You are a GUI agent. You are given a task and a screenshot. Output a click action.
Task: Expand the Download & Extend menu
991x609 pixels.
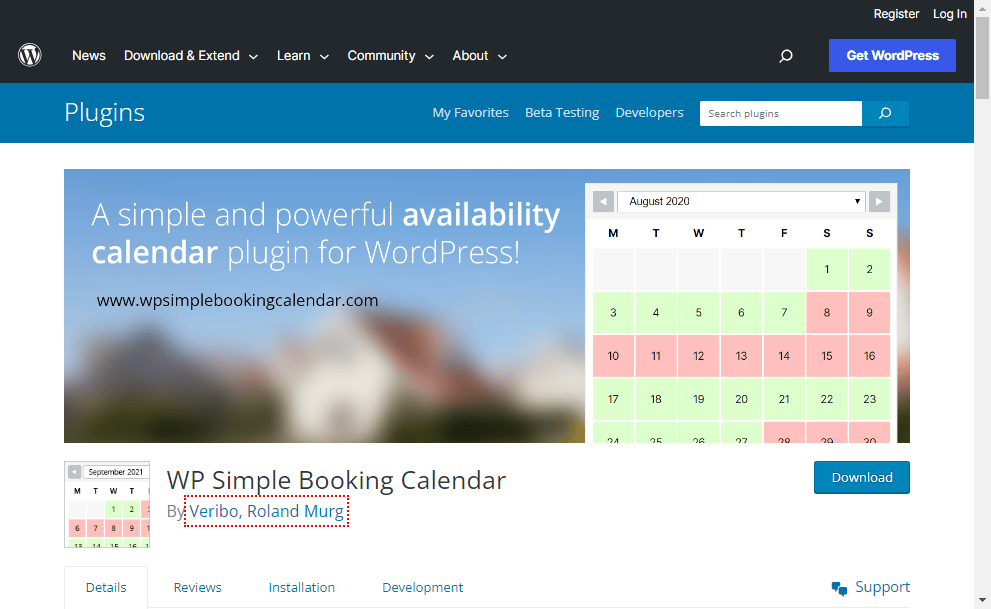click(x=191, y=56)
